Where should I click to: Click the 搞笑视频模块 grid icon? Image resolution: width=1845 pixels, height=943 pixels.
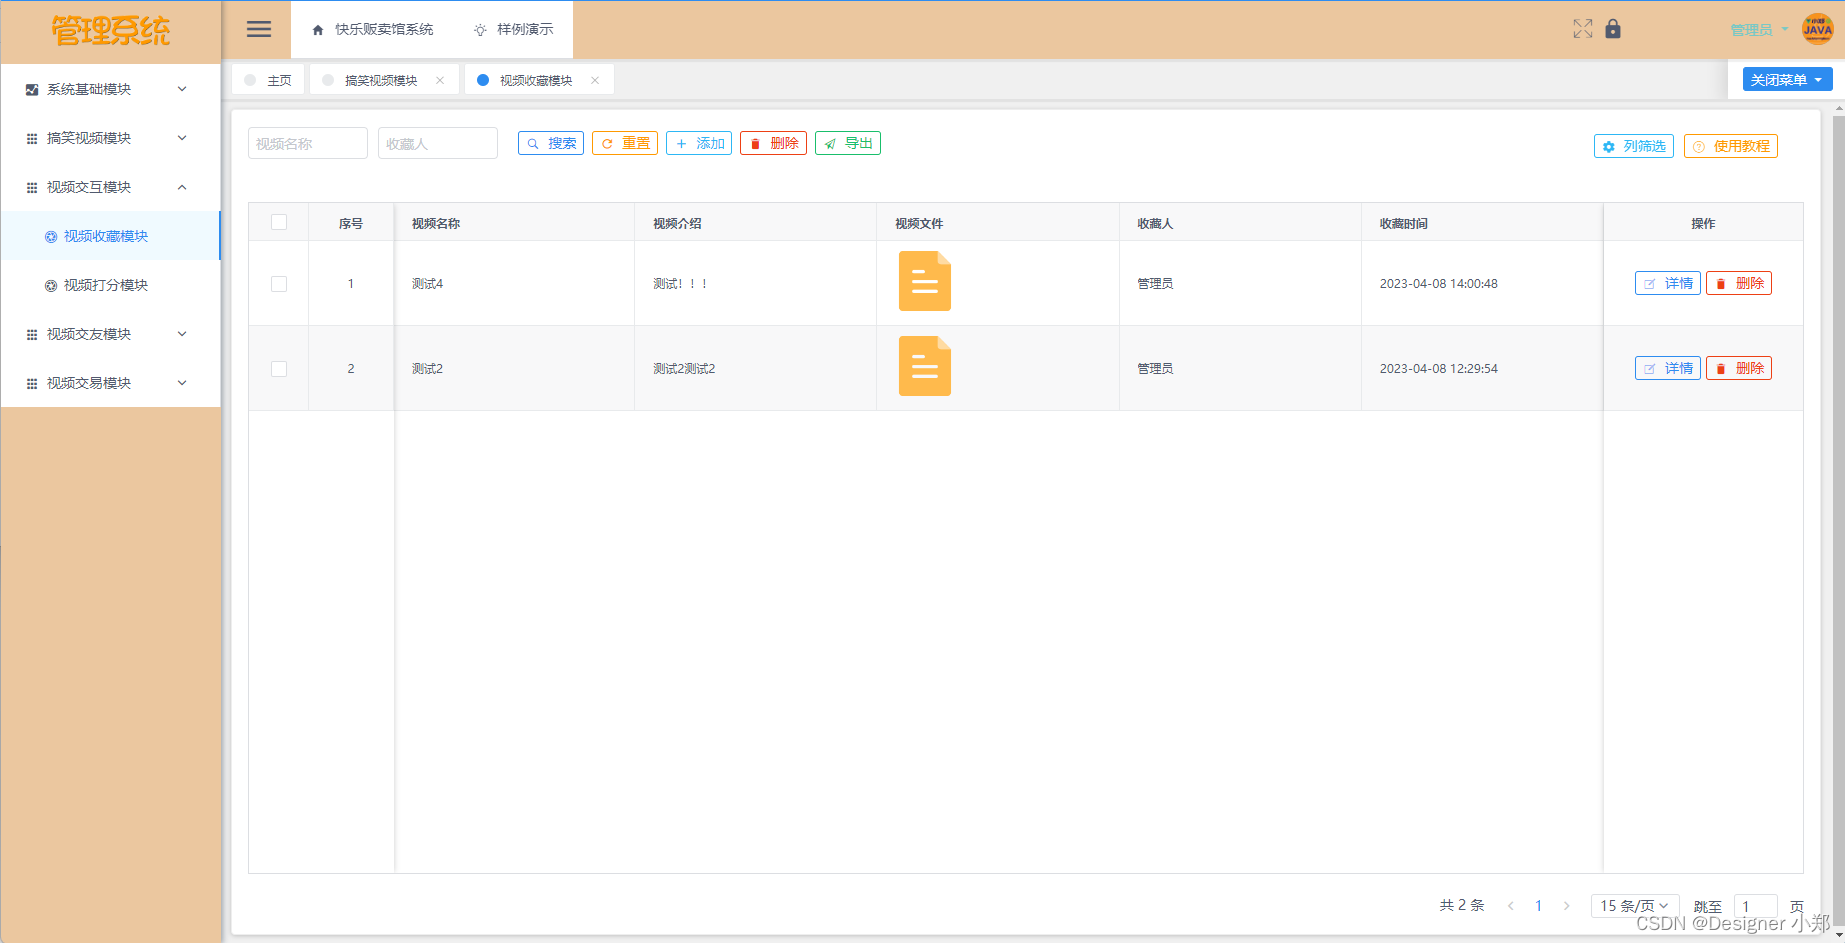(x=32, y=138)
